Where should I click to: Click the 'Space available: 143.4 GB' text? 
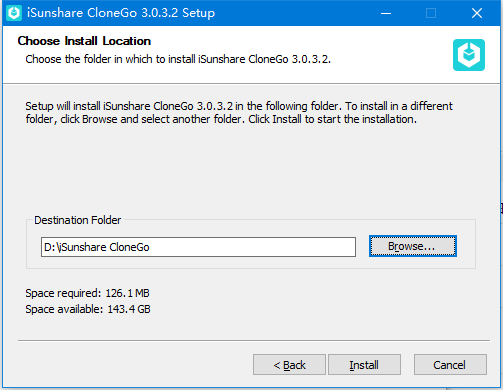pyautogui.click(x=88, y=309)
